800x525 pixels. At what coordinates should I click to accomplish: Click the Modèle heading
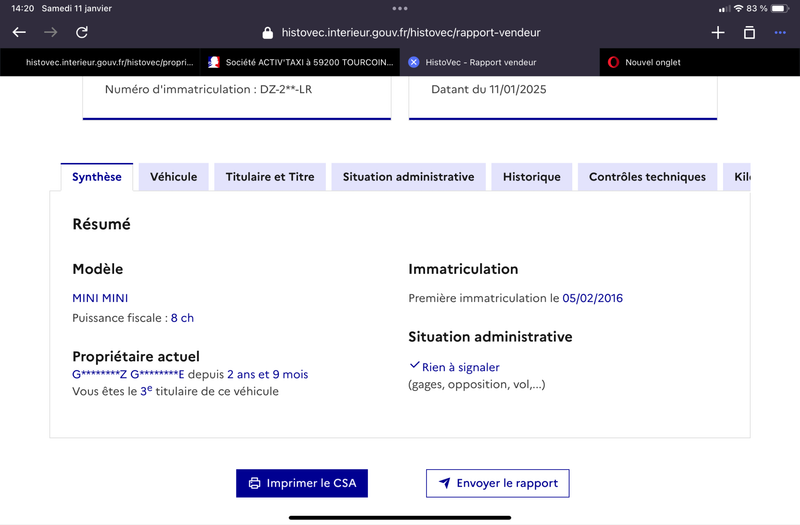point(97,269)
